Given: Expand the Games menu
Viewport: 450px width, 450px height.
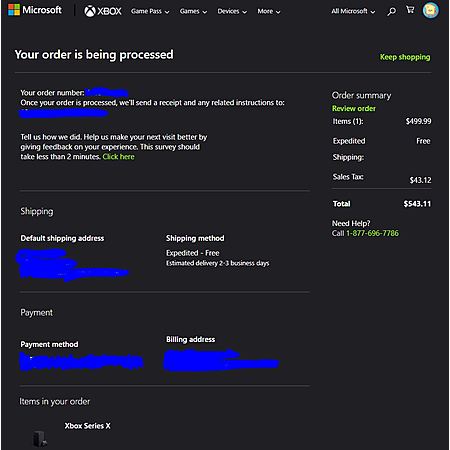Looking at the screenshot, I should tap(193, 11).
